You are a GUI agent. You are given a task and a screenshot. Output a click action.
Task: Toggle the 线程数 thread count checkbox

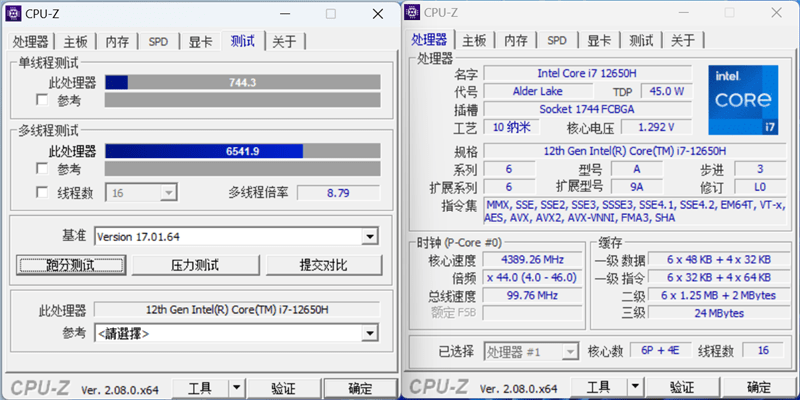pos(42,192)
